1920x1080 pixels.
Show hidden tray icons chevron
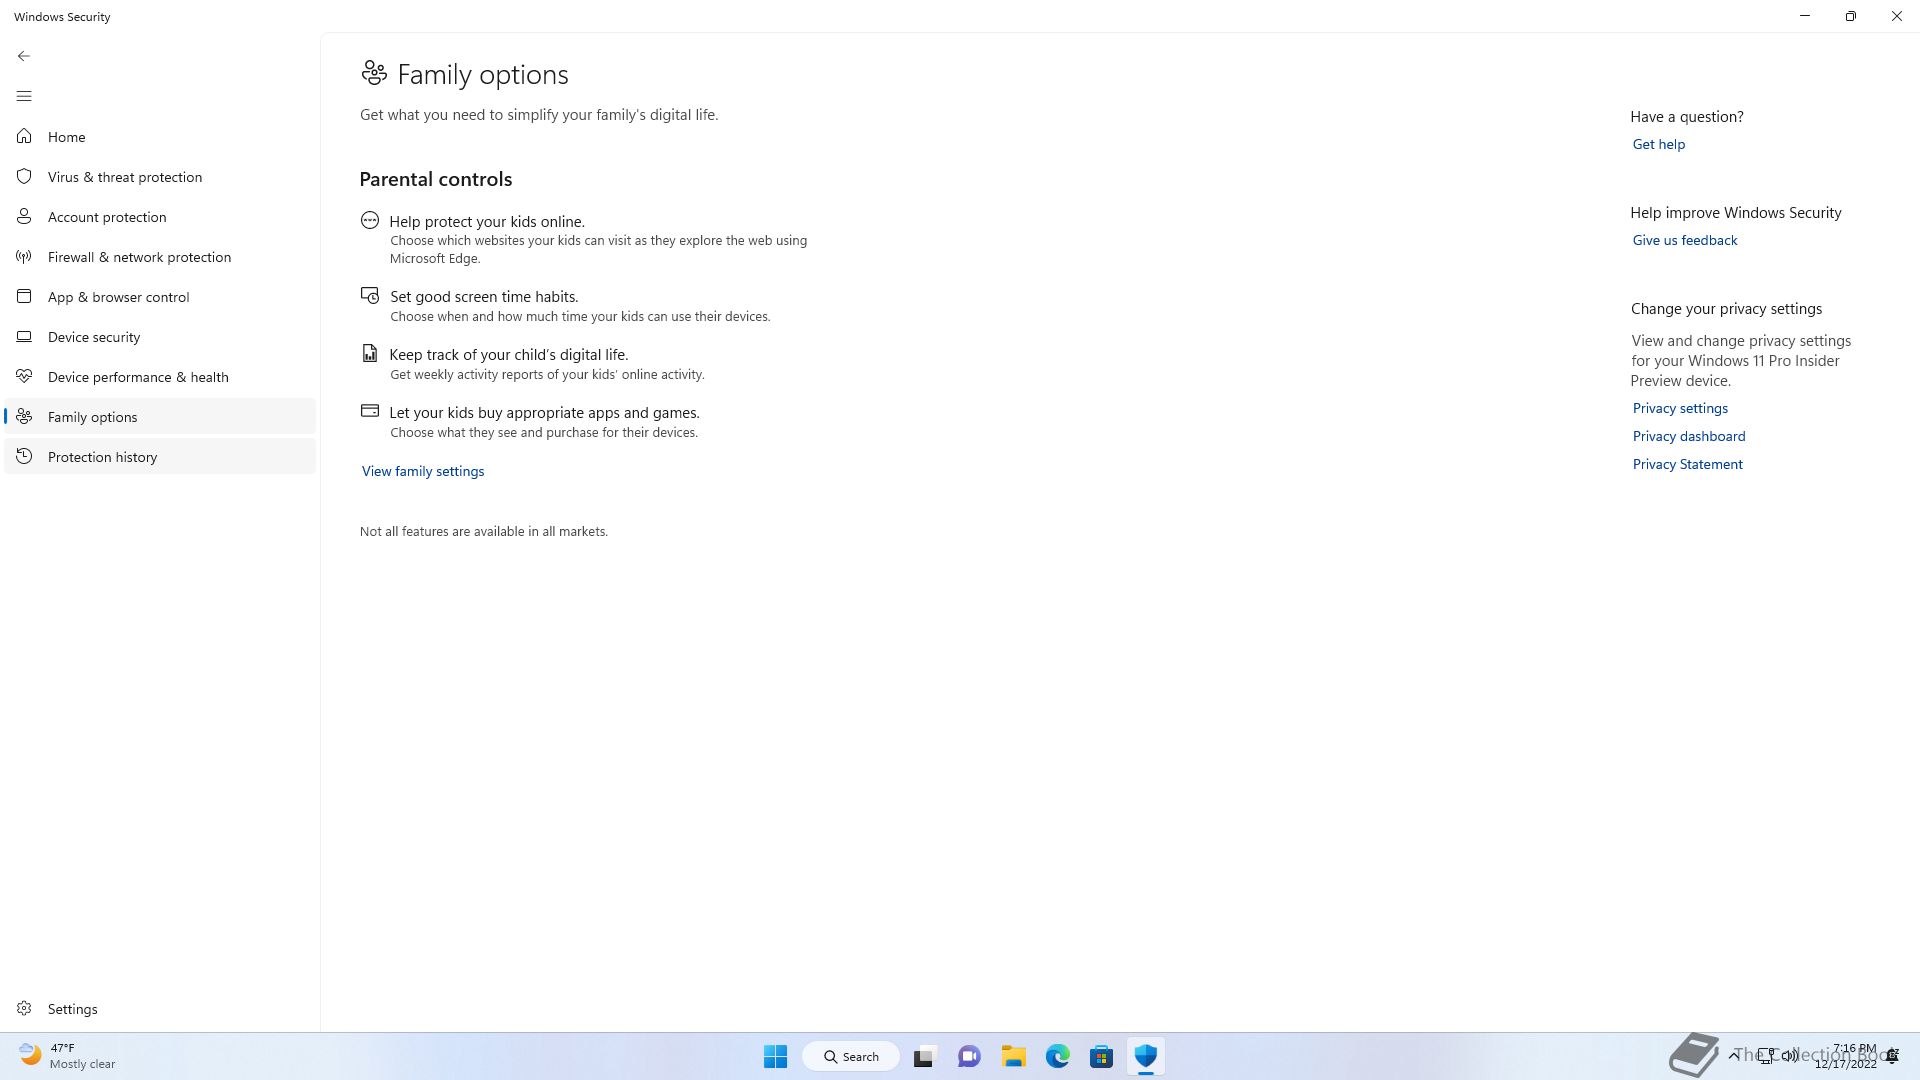[x=1734, y=1056]
